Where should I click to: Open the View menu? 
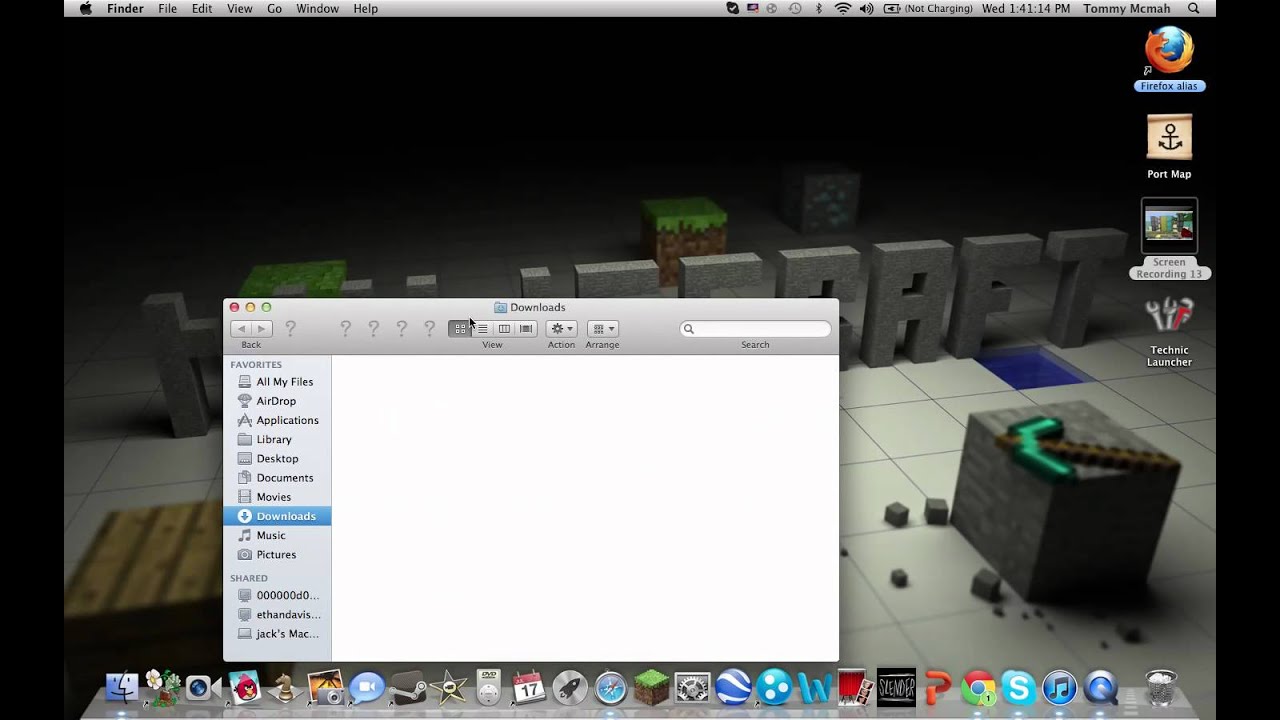click(240, 8)
